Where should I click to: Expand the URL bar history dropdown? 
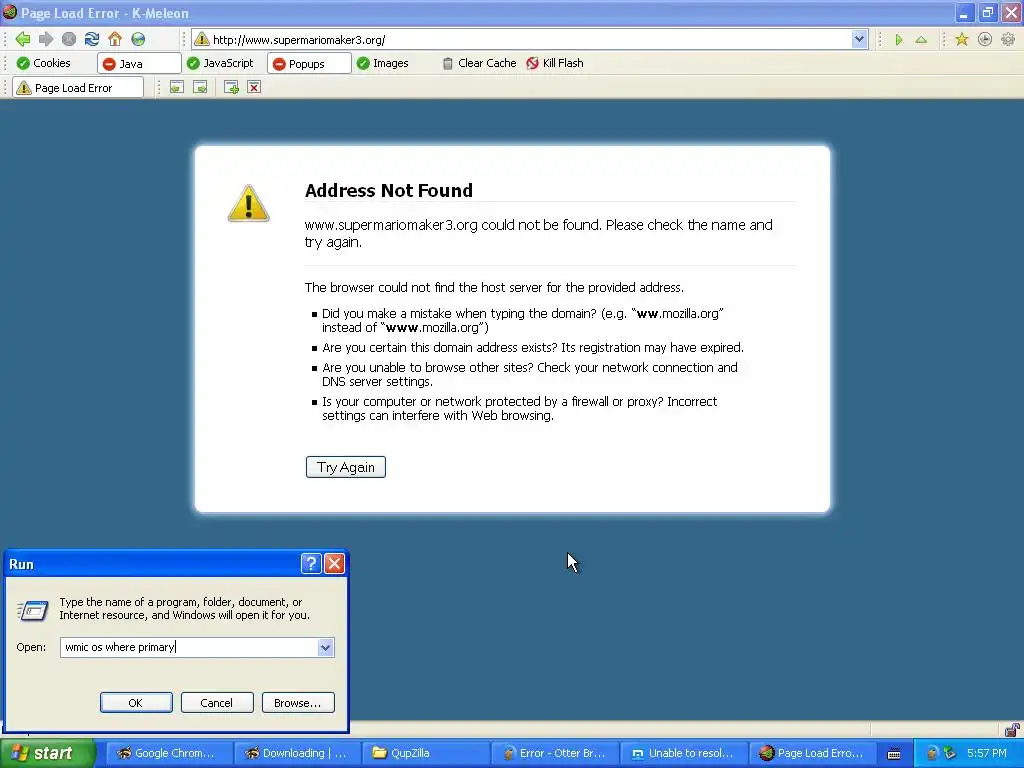859,39
